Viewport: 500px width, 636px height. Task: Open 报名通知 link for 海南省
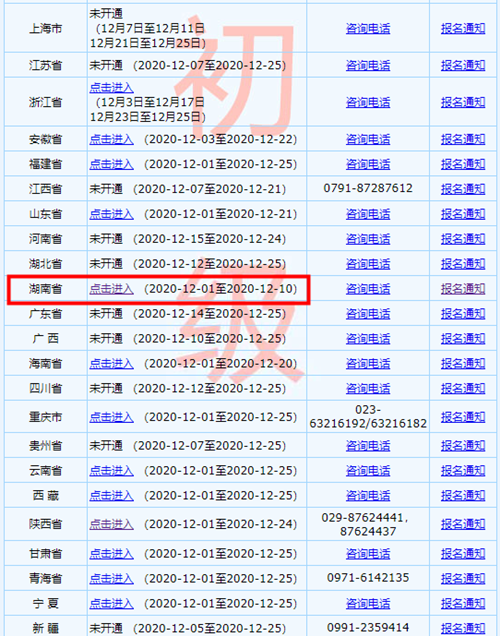(x=463, y=363)
